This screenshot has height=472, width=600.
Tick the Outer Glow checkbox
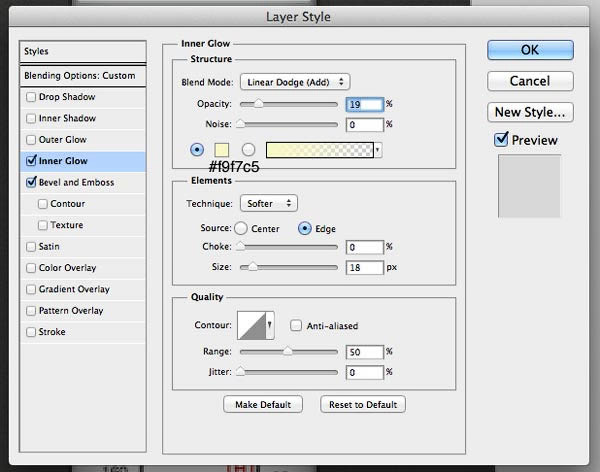pyautogui.click(x=31, y=140)
